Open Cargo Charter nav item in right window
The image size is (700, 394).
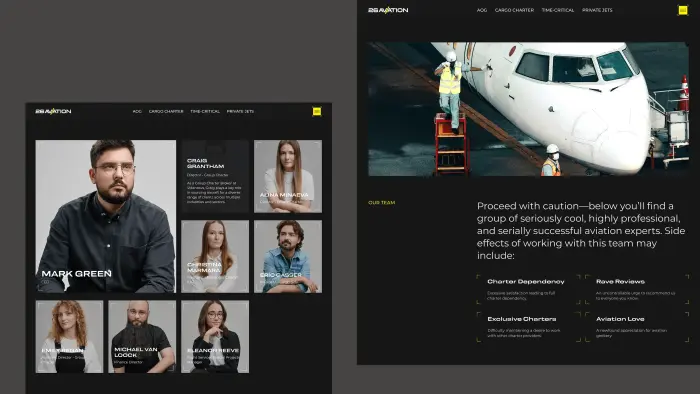[x=514, y=10]
